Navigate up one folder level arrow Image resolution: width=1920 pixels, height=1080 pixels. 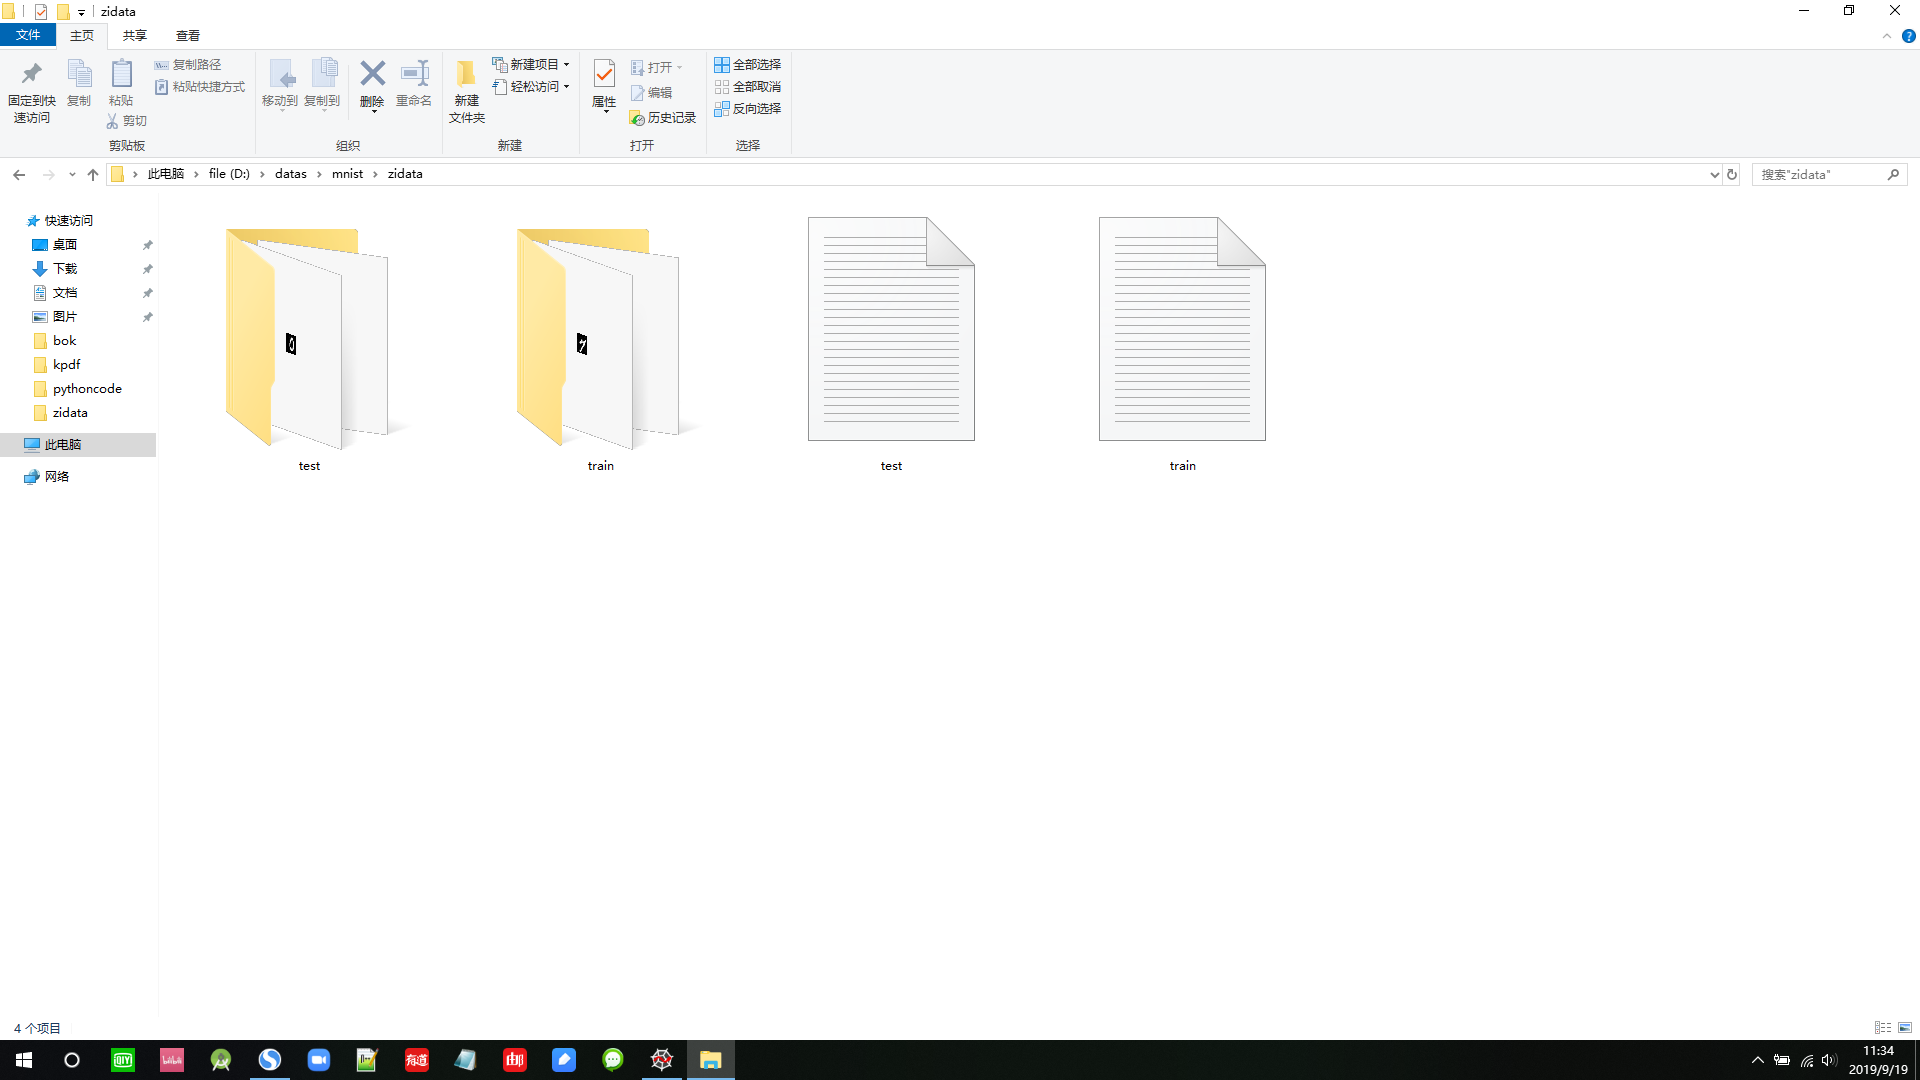(93, 174)
